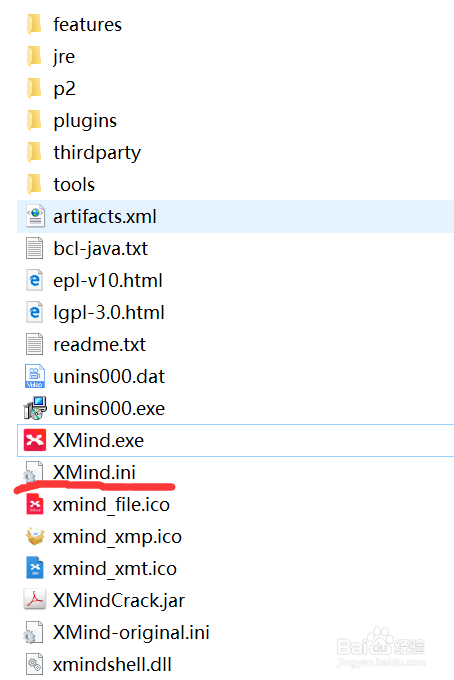Screen dimensions: 454x680
Task: Select the "readme.txt" file name
Action: click(99, 345)
